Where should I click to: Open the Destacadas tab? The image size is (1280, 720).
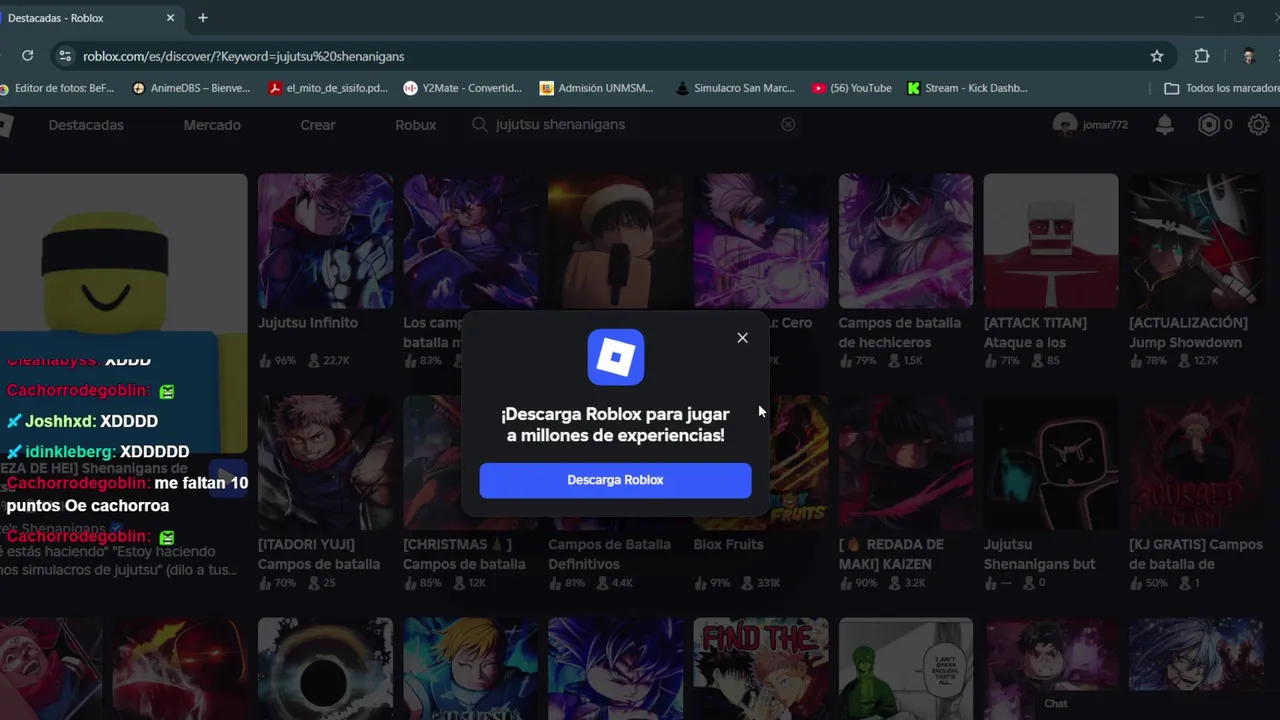86,125
